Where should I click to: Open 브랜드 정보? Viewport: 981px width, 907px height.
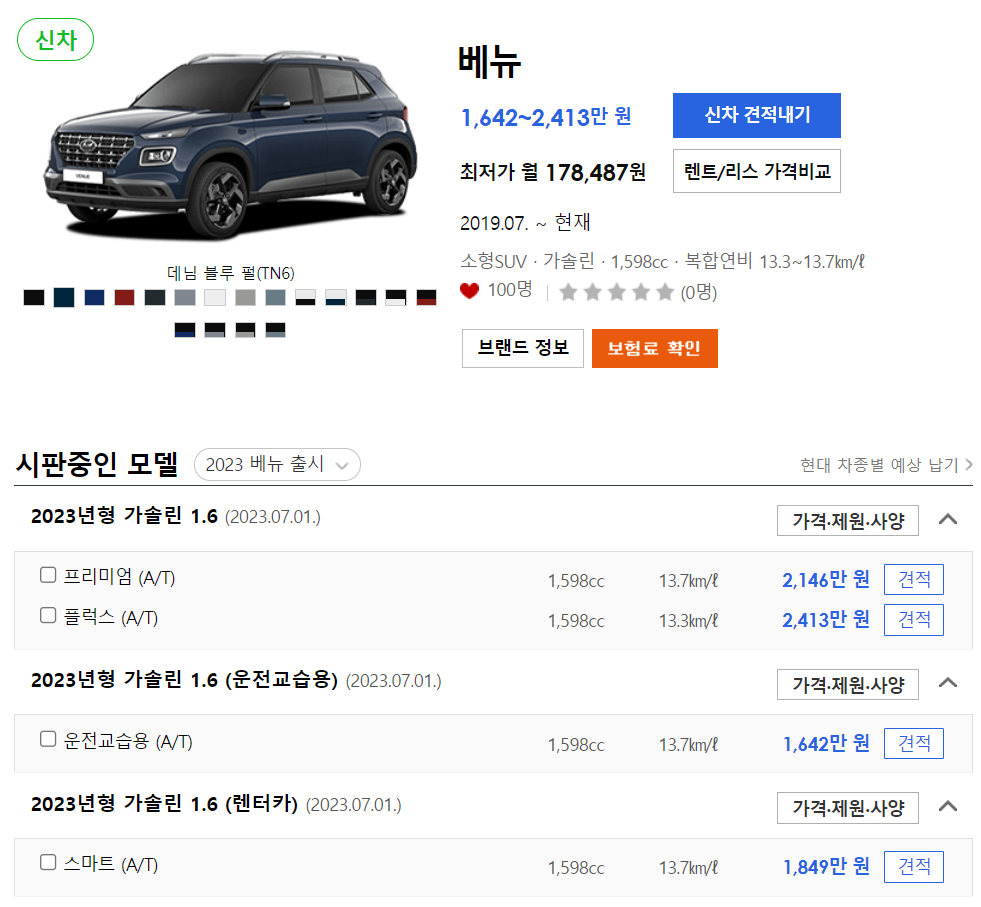(x=522, y=348)
